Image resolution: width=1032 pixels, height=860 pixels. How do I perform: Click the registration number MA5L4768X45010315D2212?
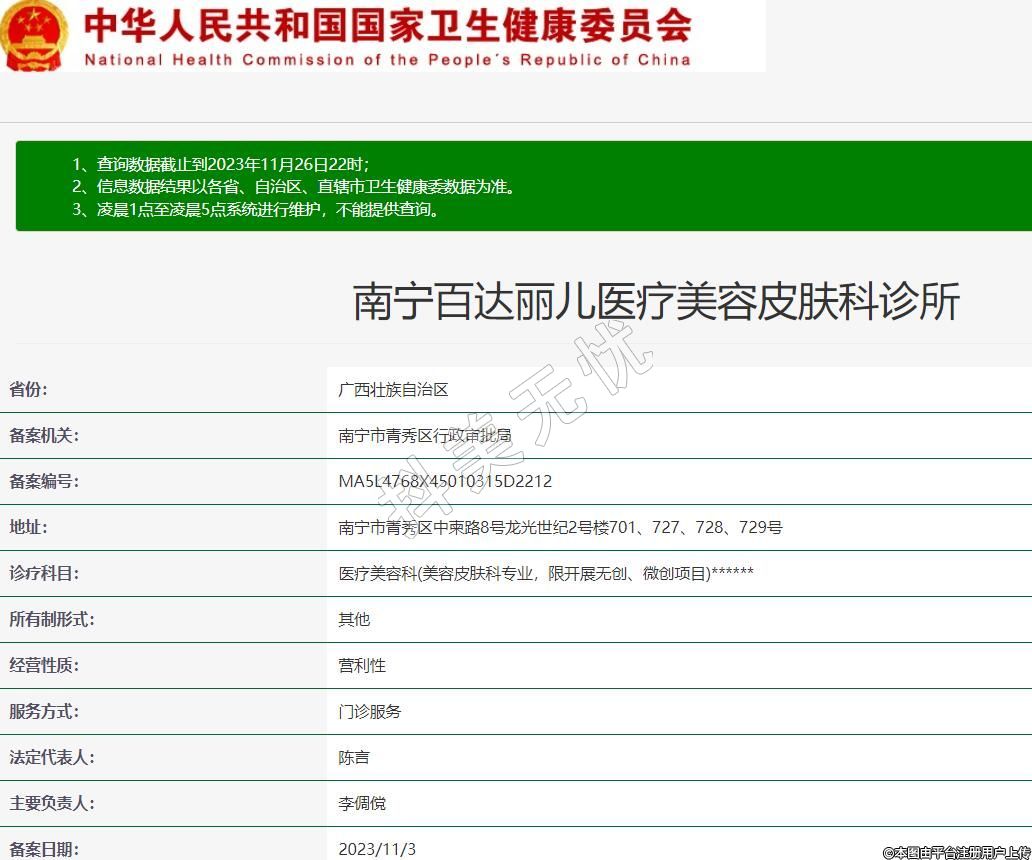click(x=445, y=482)
